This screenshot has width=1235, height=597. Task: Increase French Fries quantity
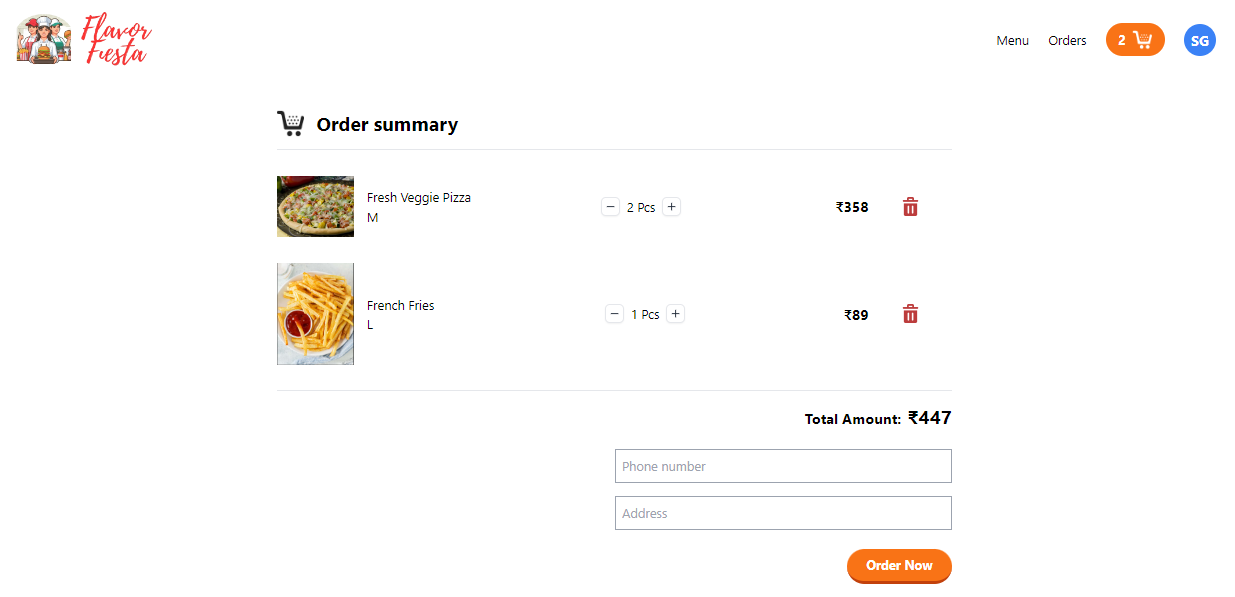pyautogui.click(x=676, y=314)
